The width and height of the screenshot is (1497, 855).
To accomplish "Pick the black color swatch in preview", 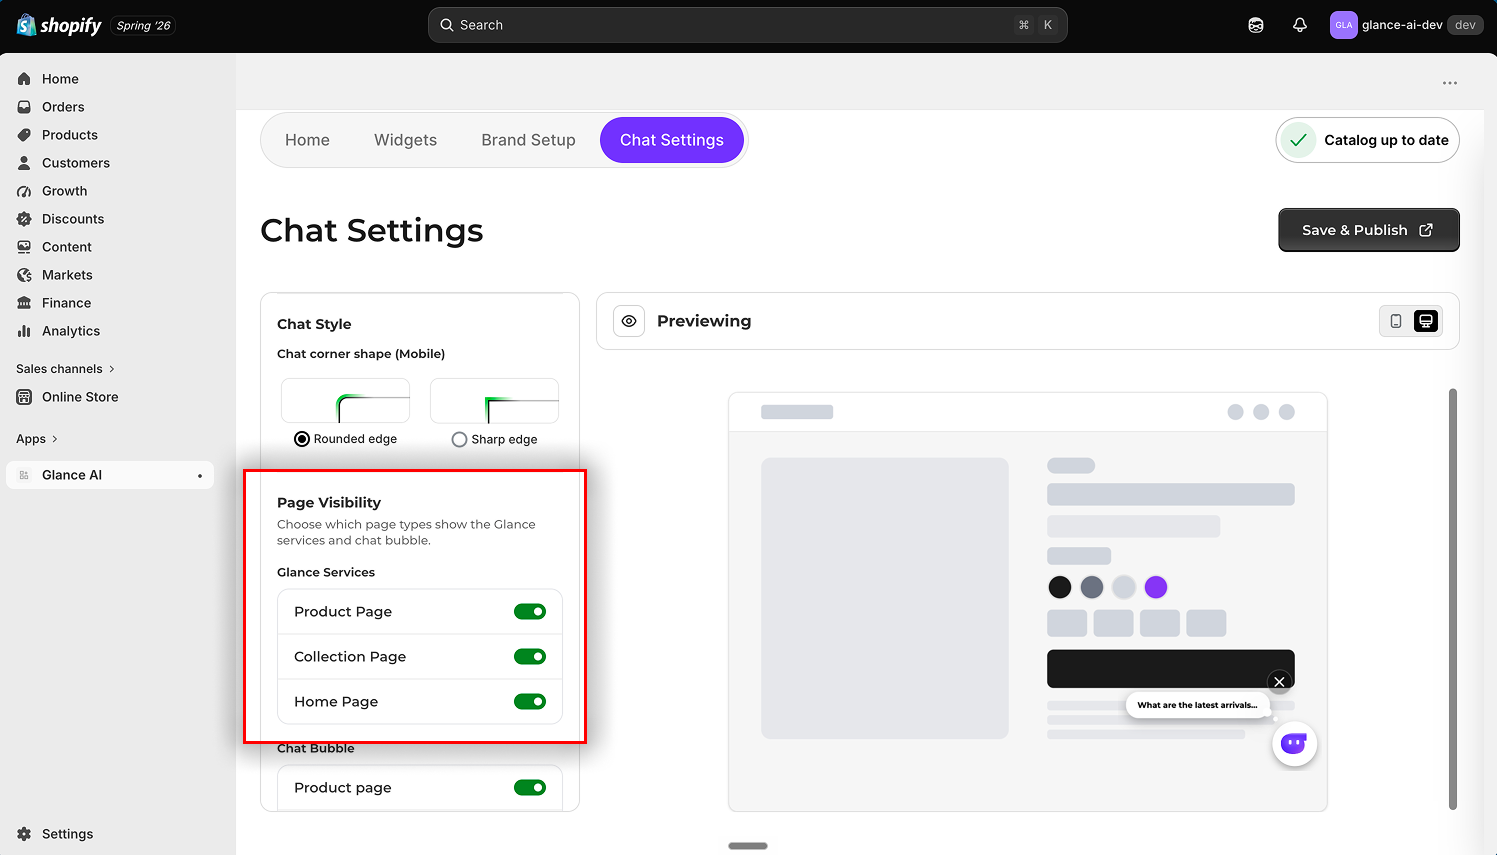I will [1060, 587].
